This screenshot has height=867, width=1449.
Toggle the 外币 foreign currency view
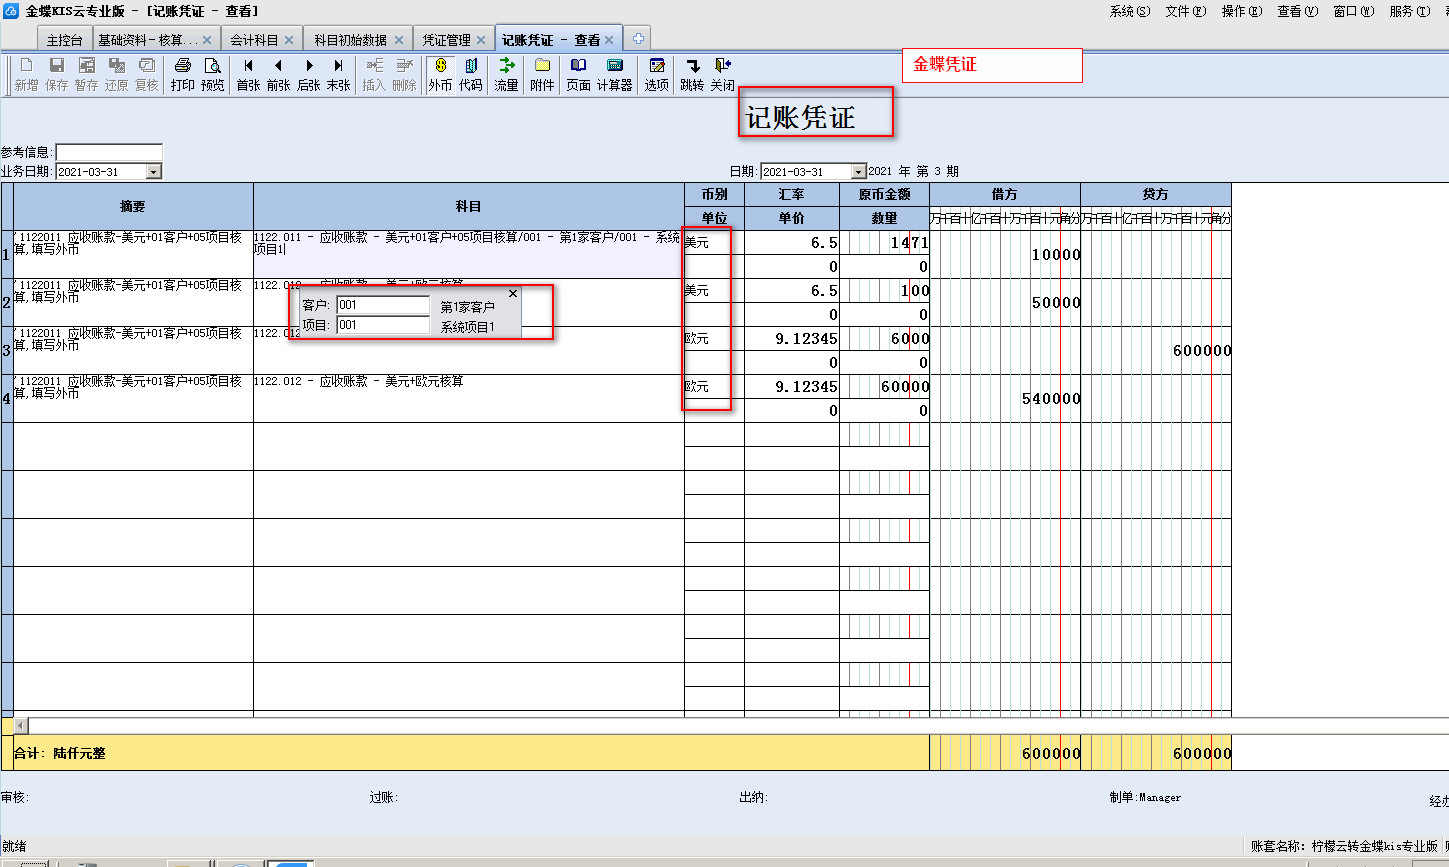(440, 74)
